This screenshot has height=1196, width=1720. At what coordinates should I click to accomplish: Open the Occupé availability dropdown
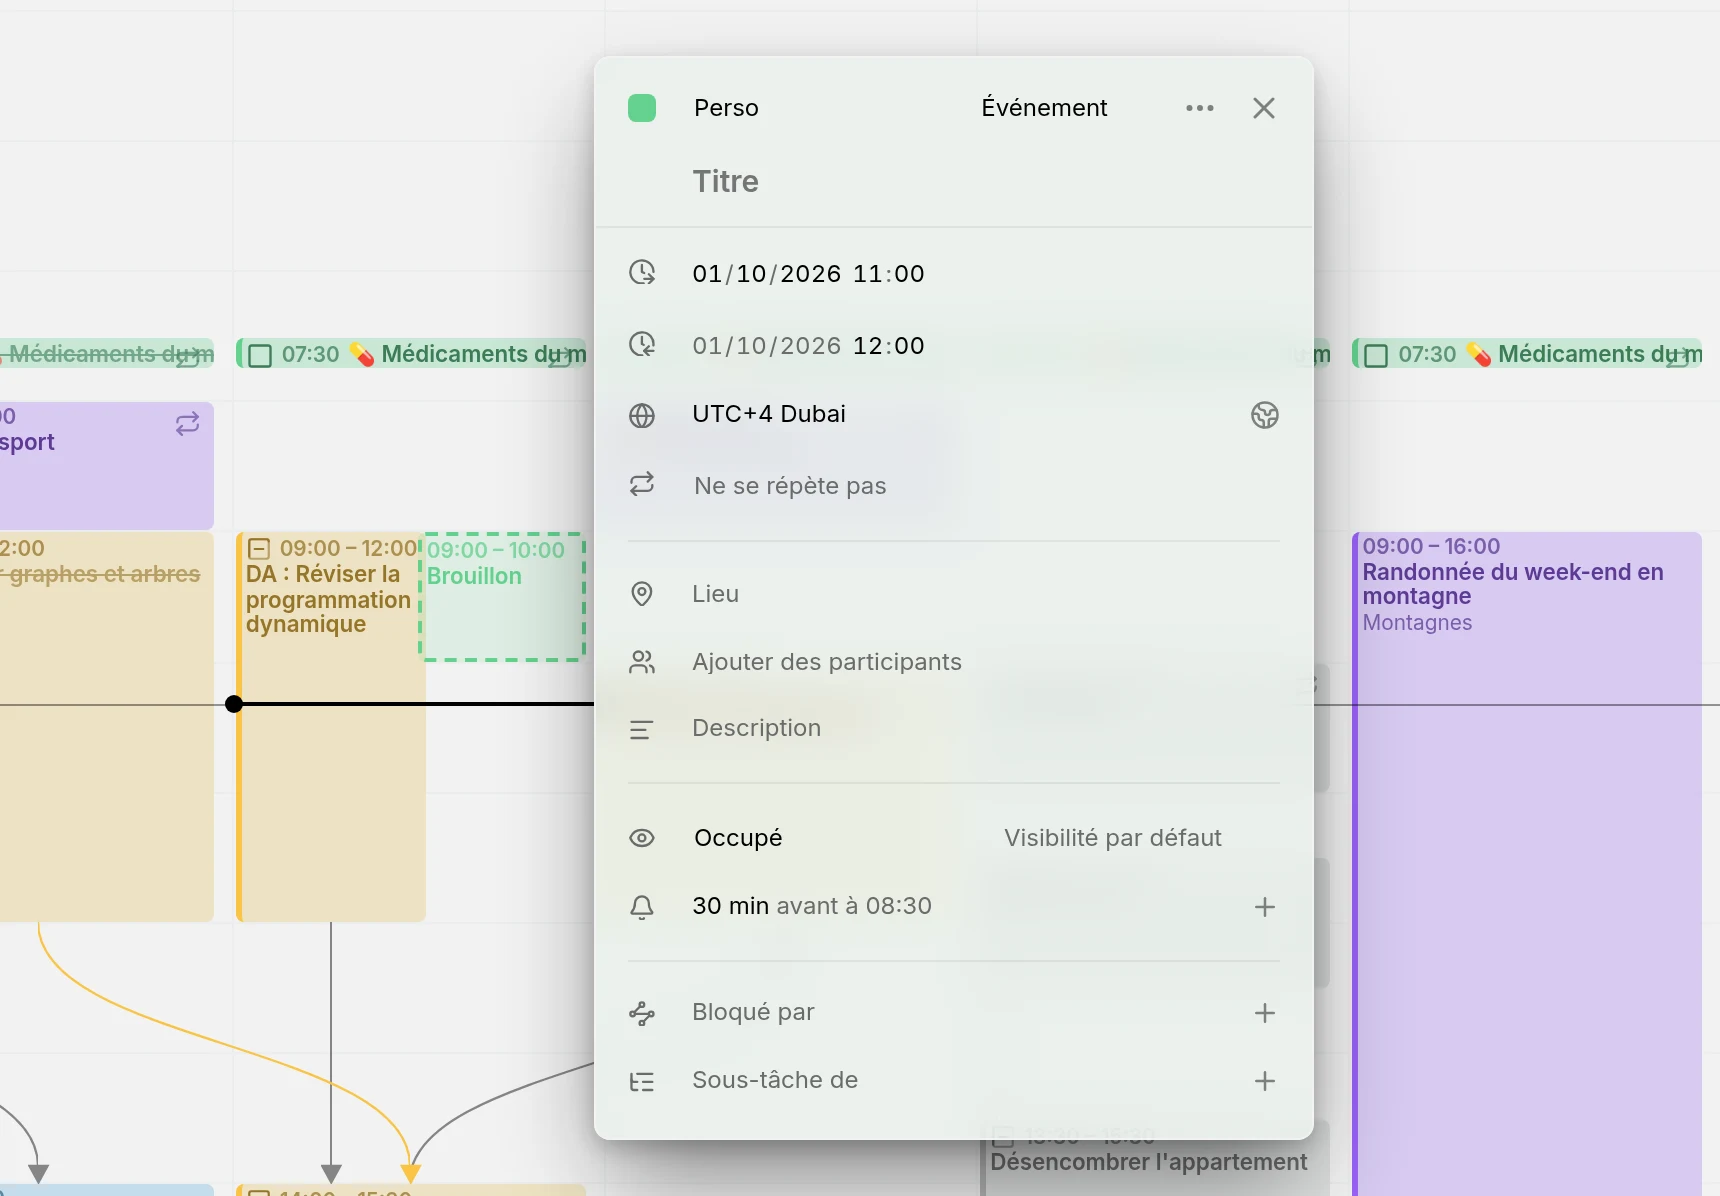[x=738, y=838]
